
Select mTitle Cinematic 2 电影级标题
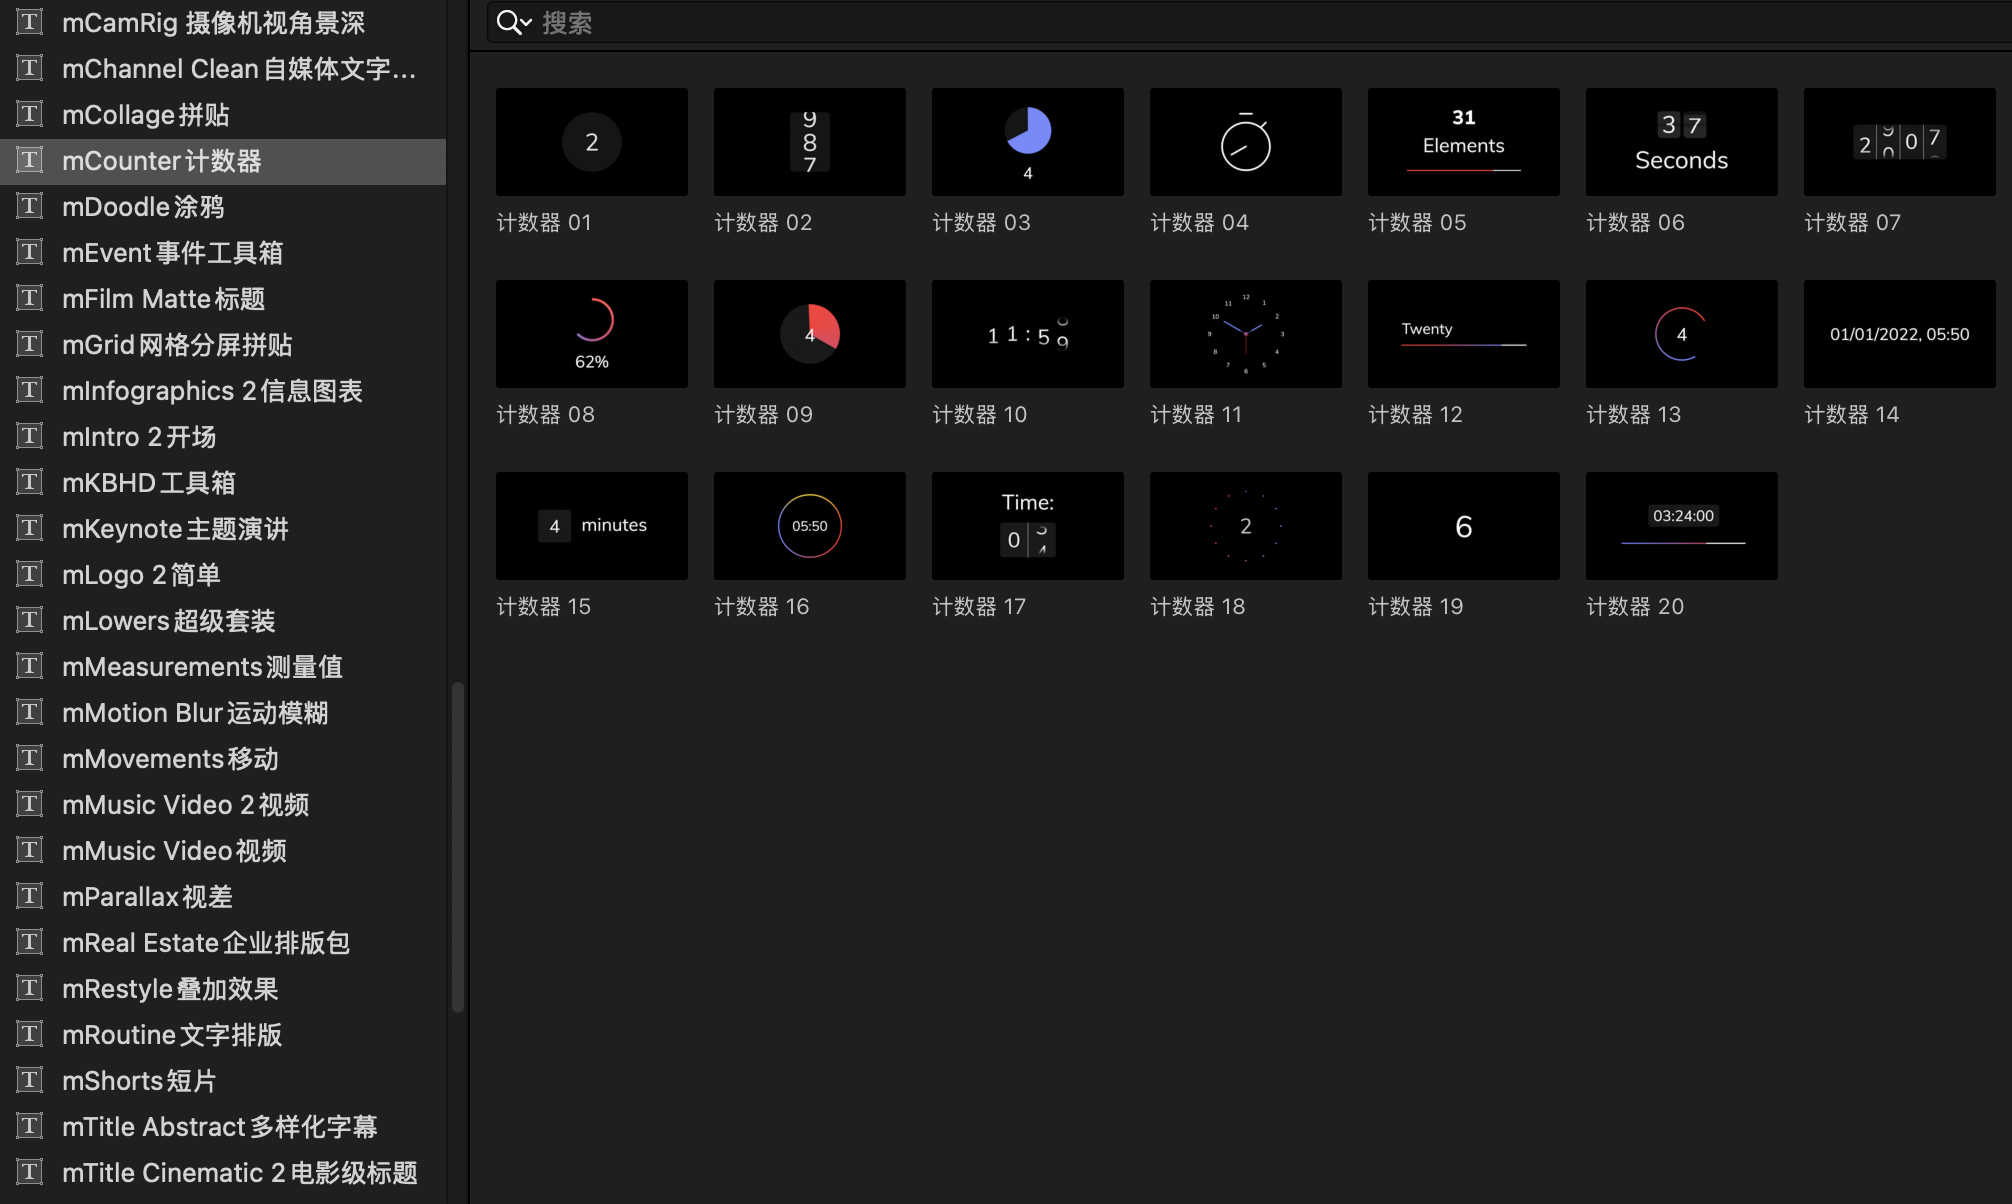pos(223,1173)
